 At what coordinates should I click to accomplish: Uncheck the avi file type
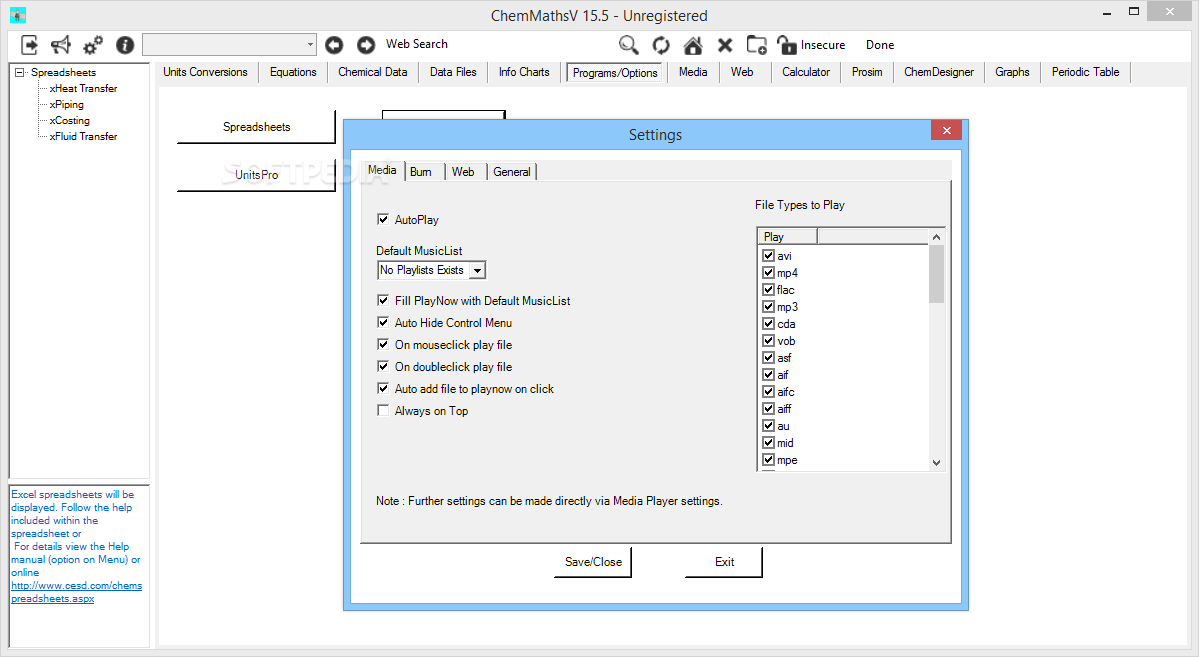(768, 255)
